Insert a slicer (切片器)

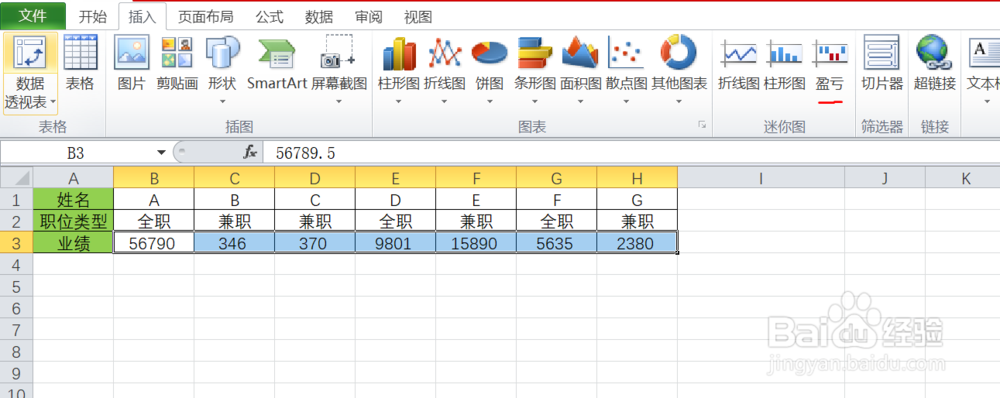pyautogui.click(x=882, y=64)
